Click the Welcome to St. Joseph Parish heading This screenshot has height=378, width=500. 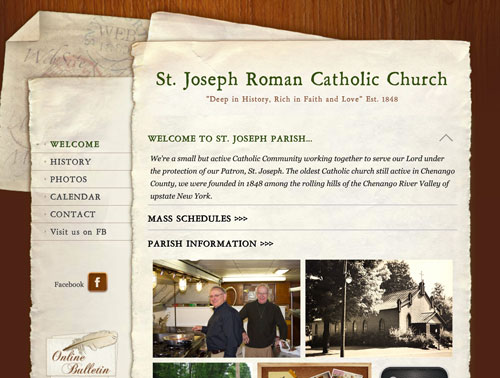click(230, 139)
